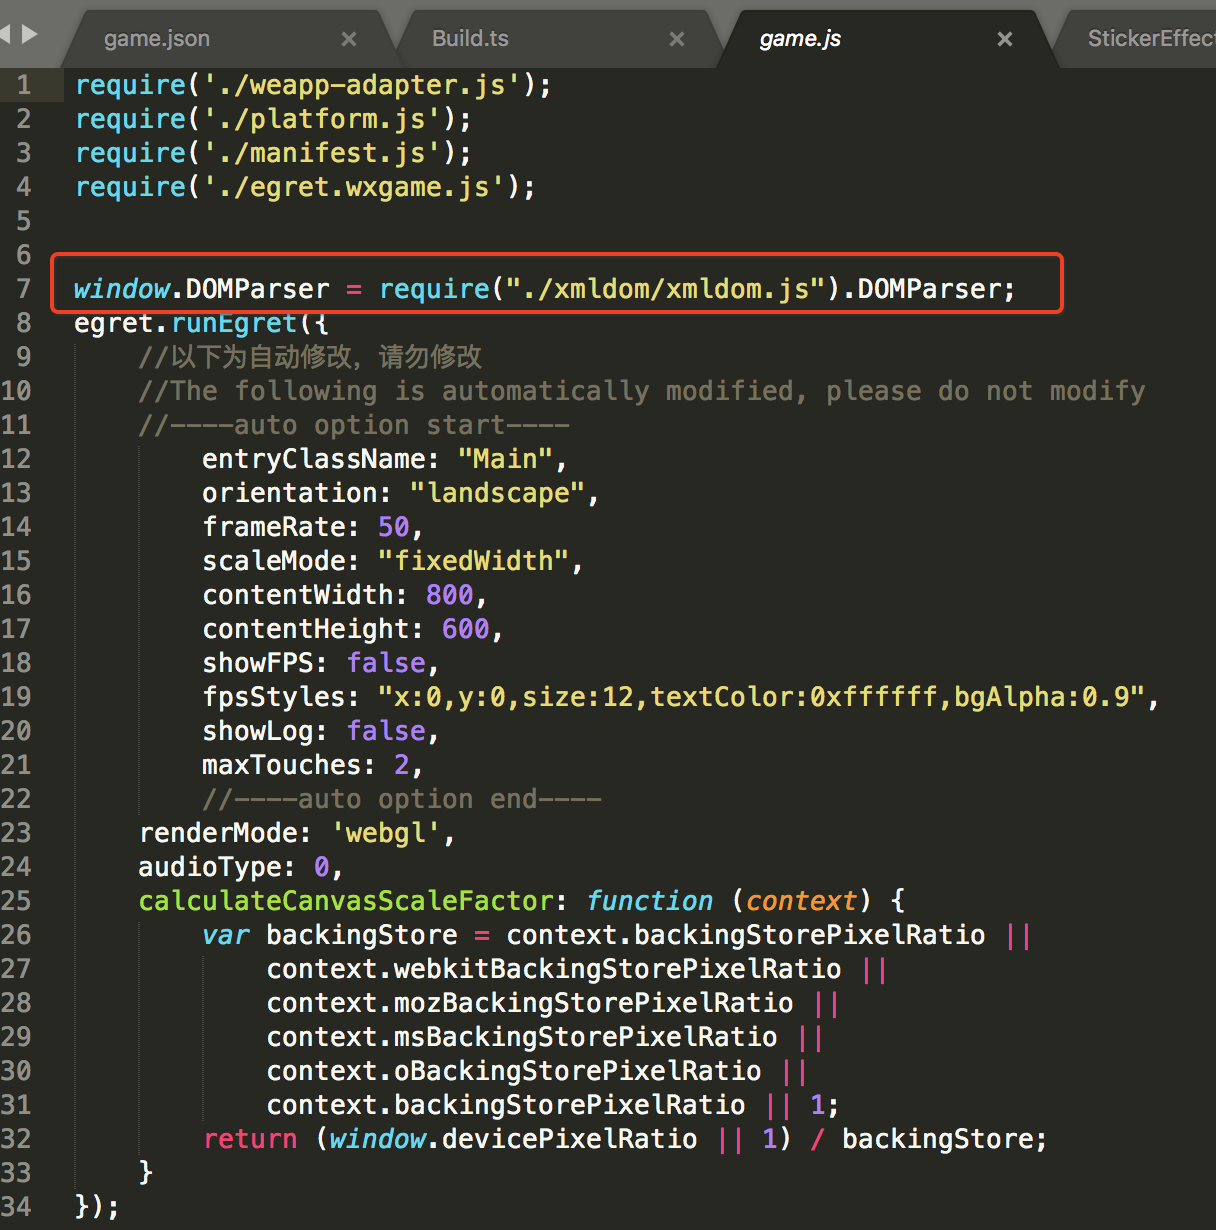
Task: Click the return keyword on line 32
Action: 250,1139
